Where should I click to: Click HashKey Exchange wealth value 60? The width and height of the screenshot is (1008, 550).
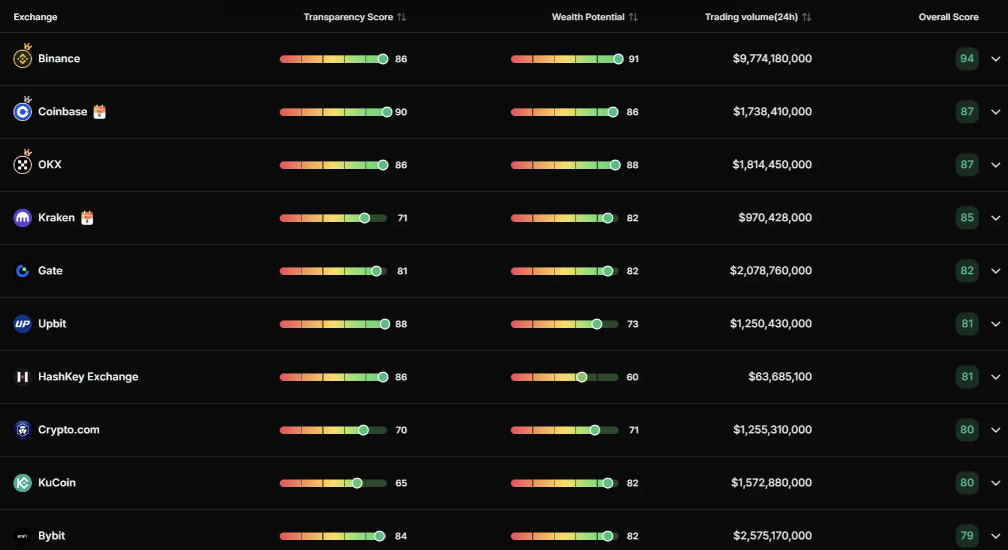(x=633, y=377)
